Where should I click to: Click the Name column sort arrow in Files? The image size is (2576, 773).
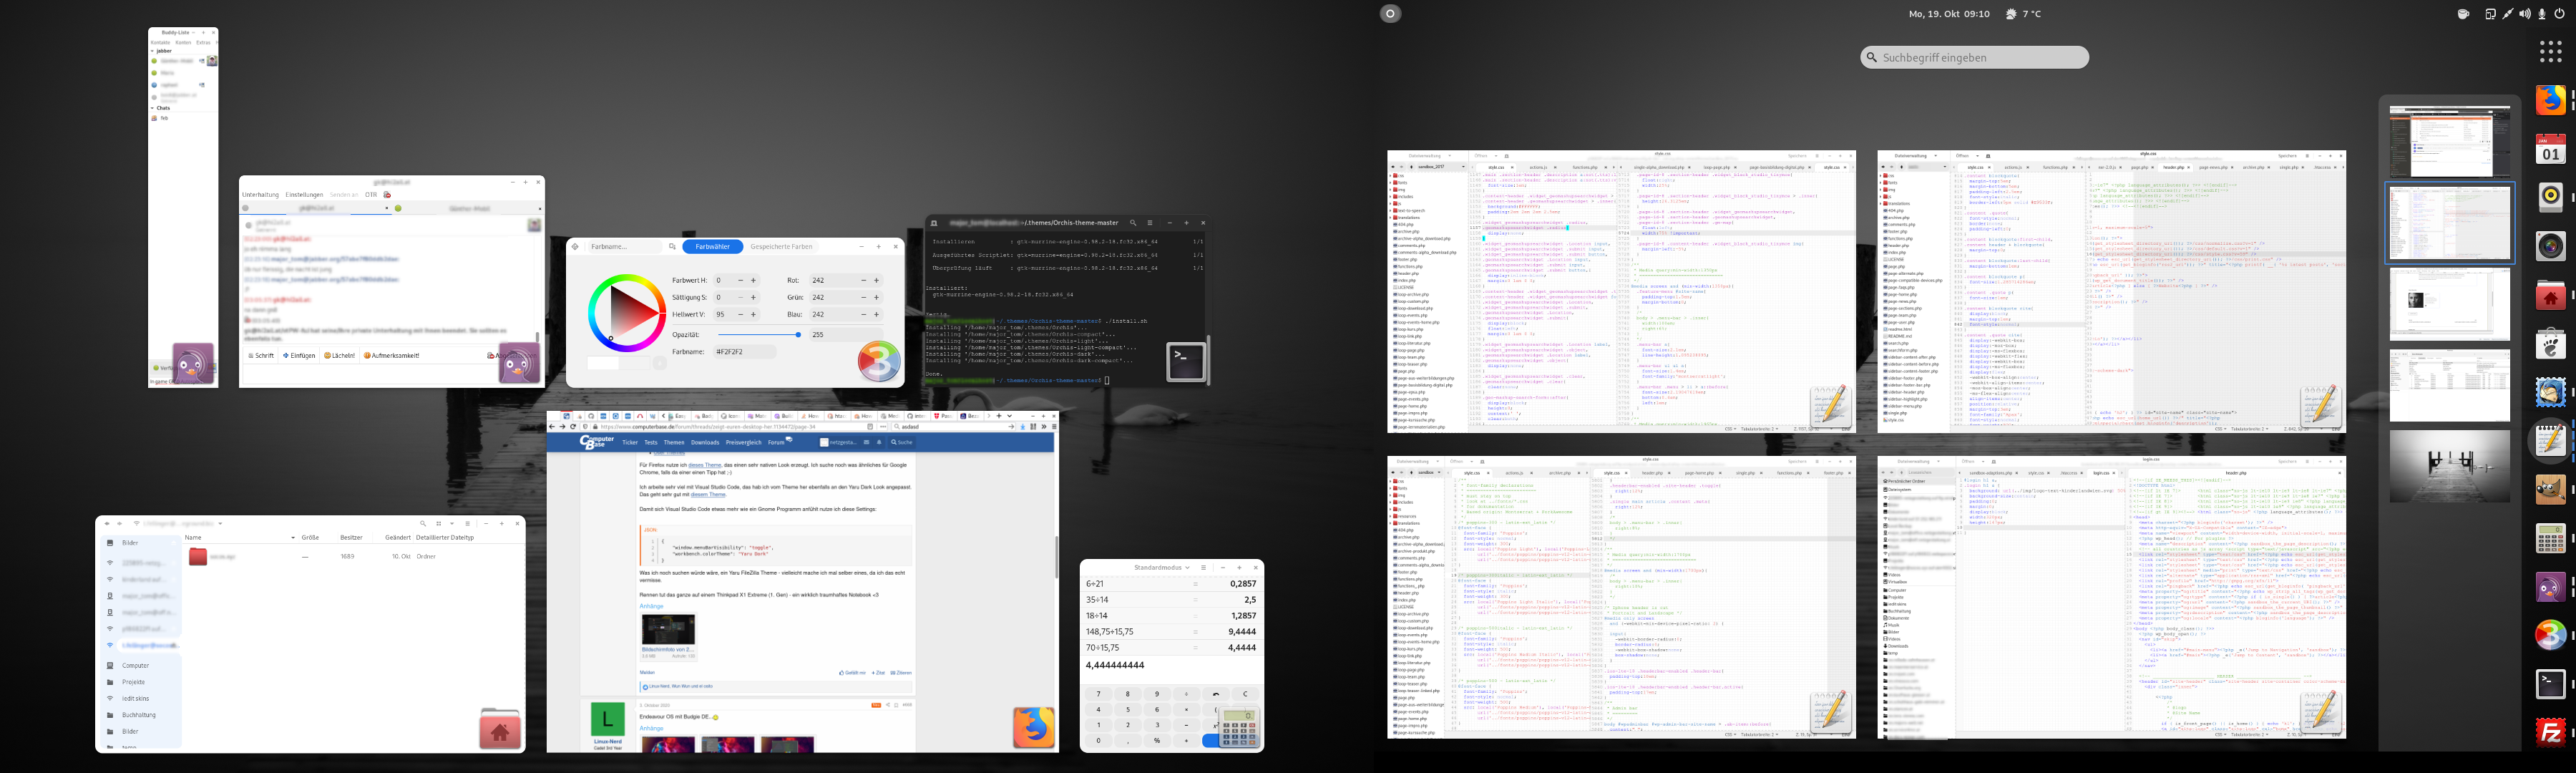pos(292,538)
